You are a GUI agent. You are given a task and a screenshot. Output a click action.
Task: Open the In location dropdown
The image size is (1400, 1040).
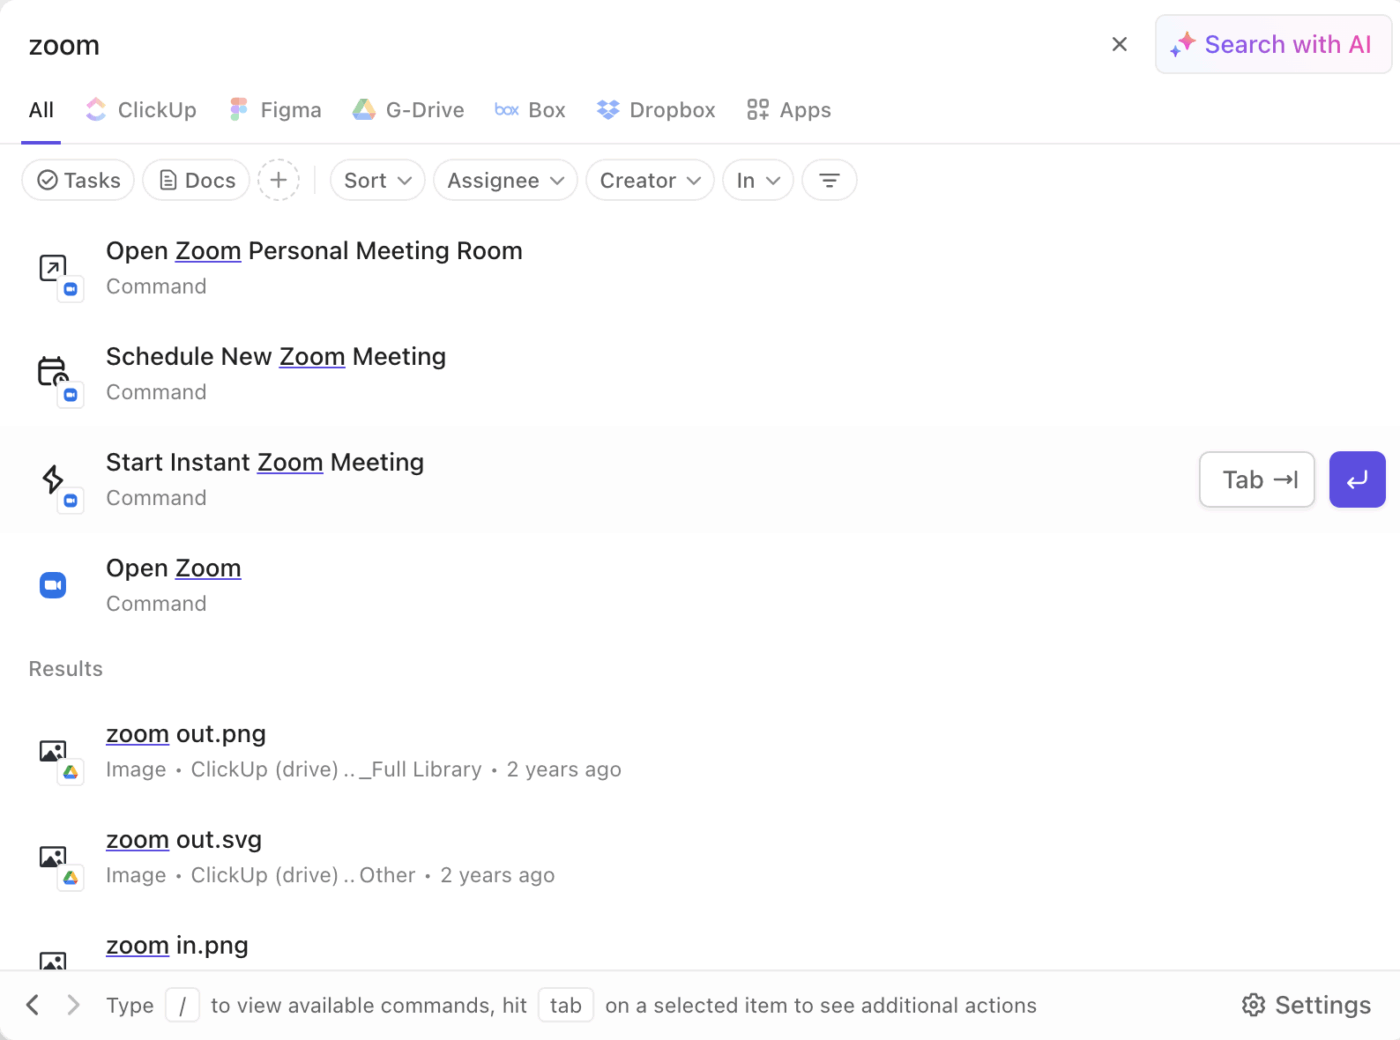tap(757, 180)
